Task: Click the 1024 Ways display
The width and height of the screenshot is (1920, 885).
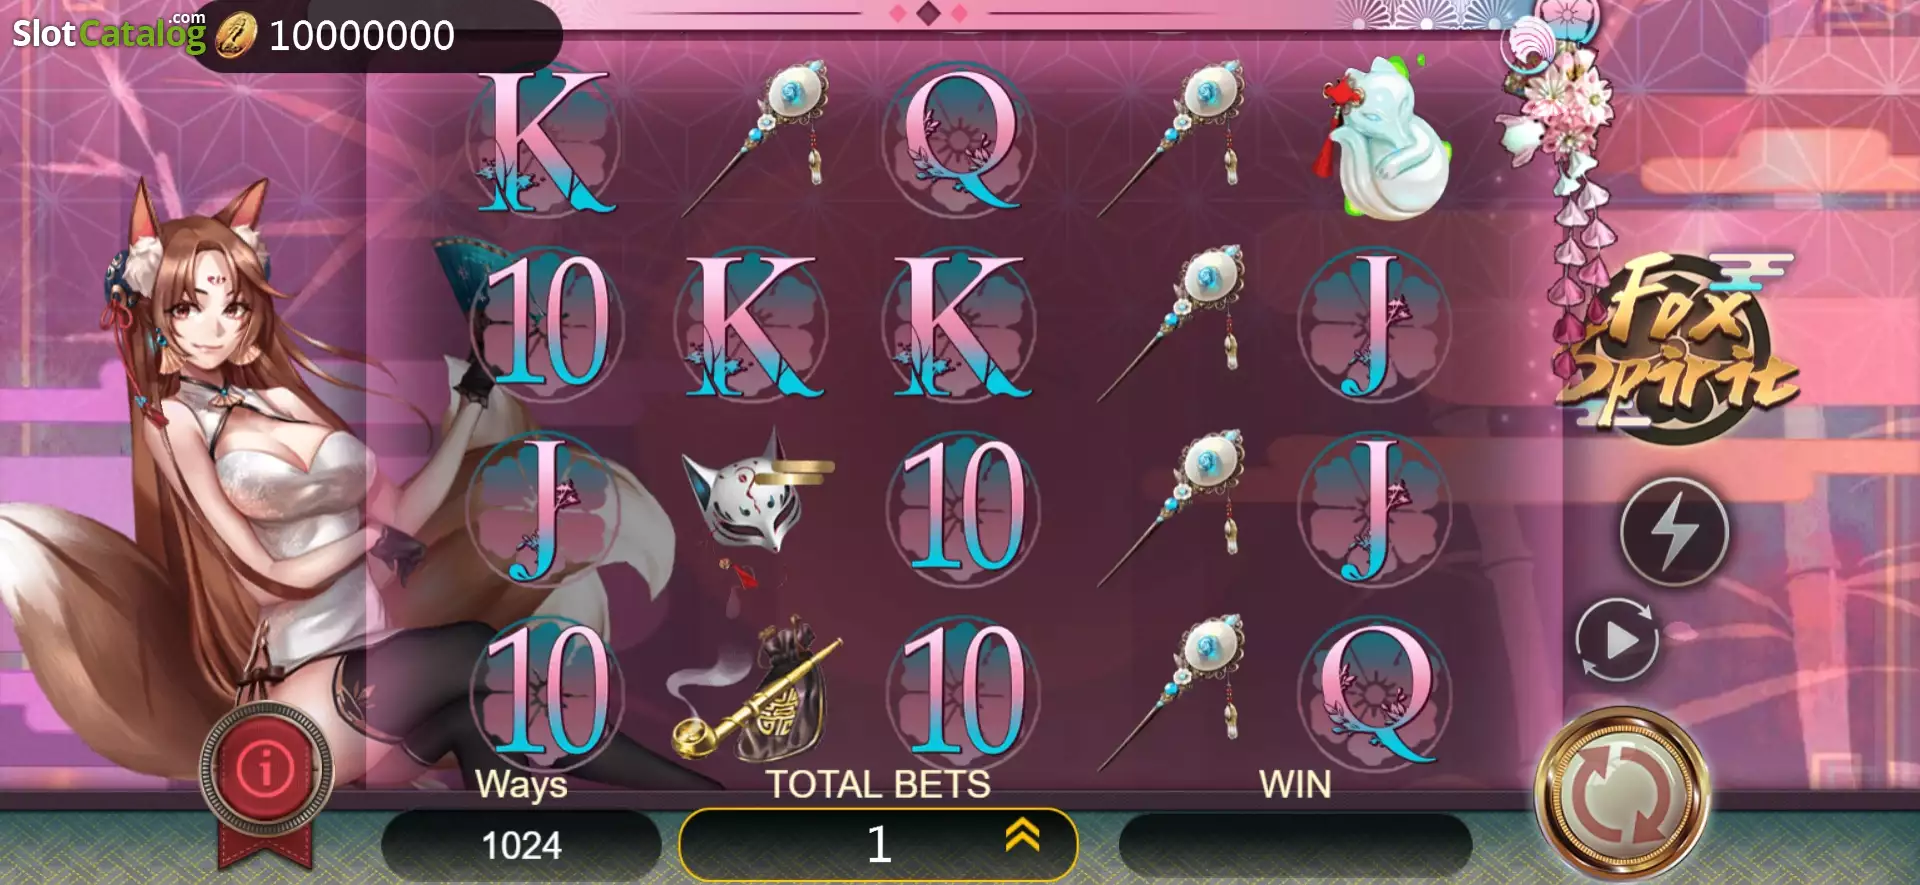Action: 521,845
